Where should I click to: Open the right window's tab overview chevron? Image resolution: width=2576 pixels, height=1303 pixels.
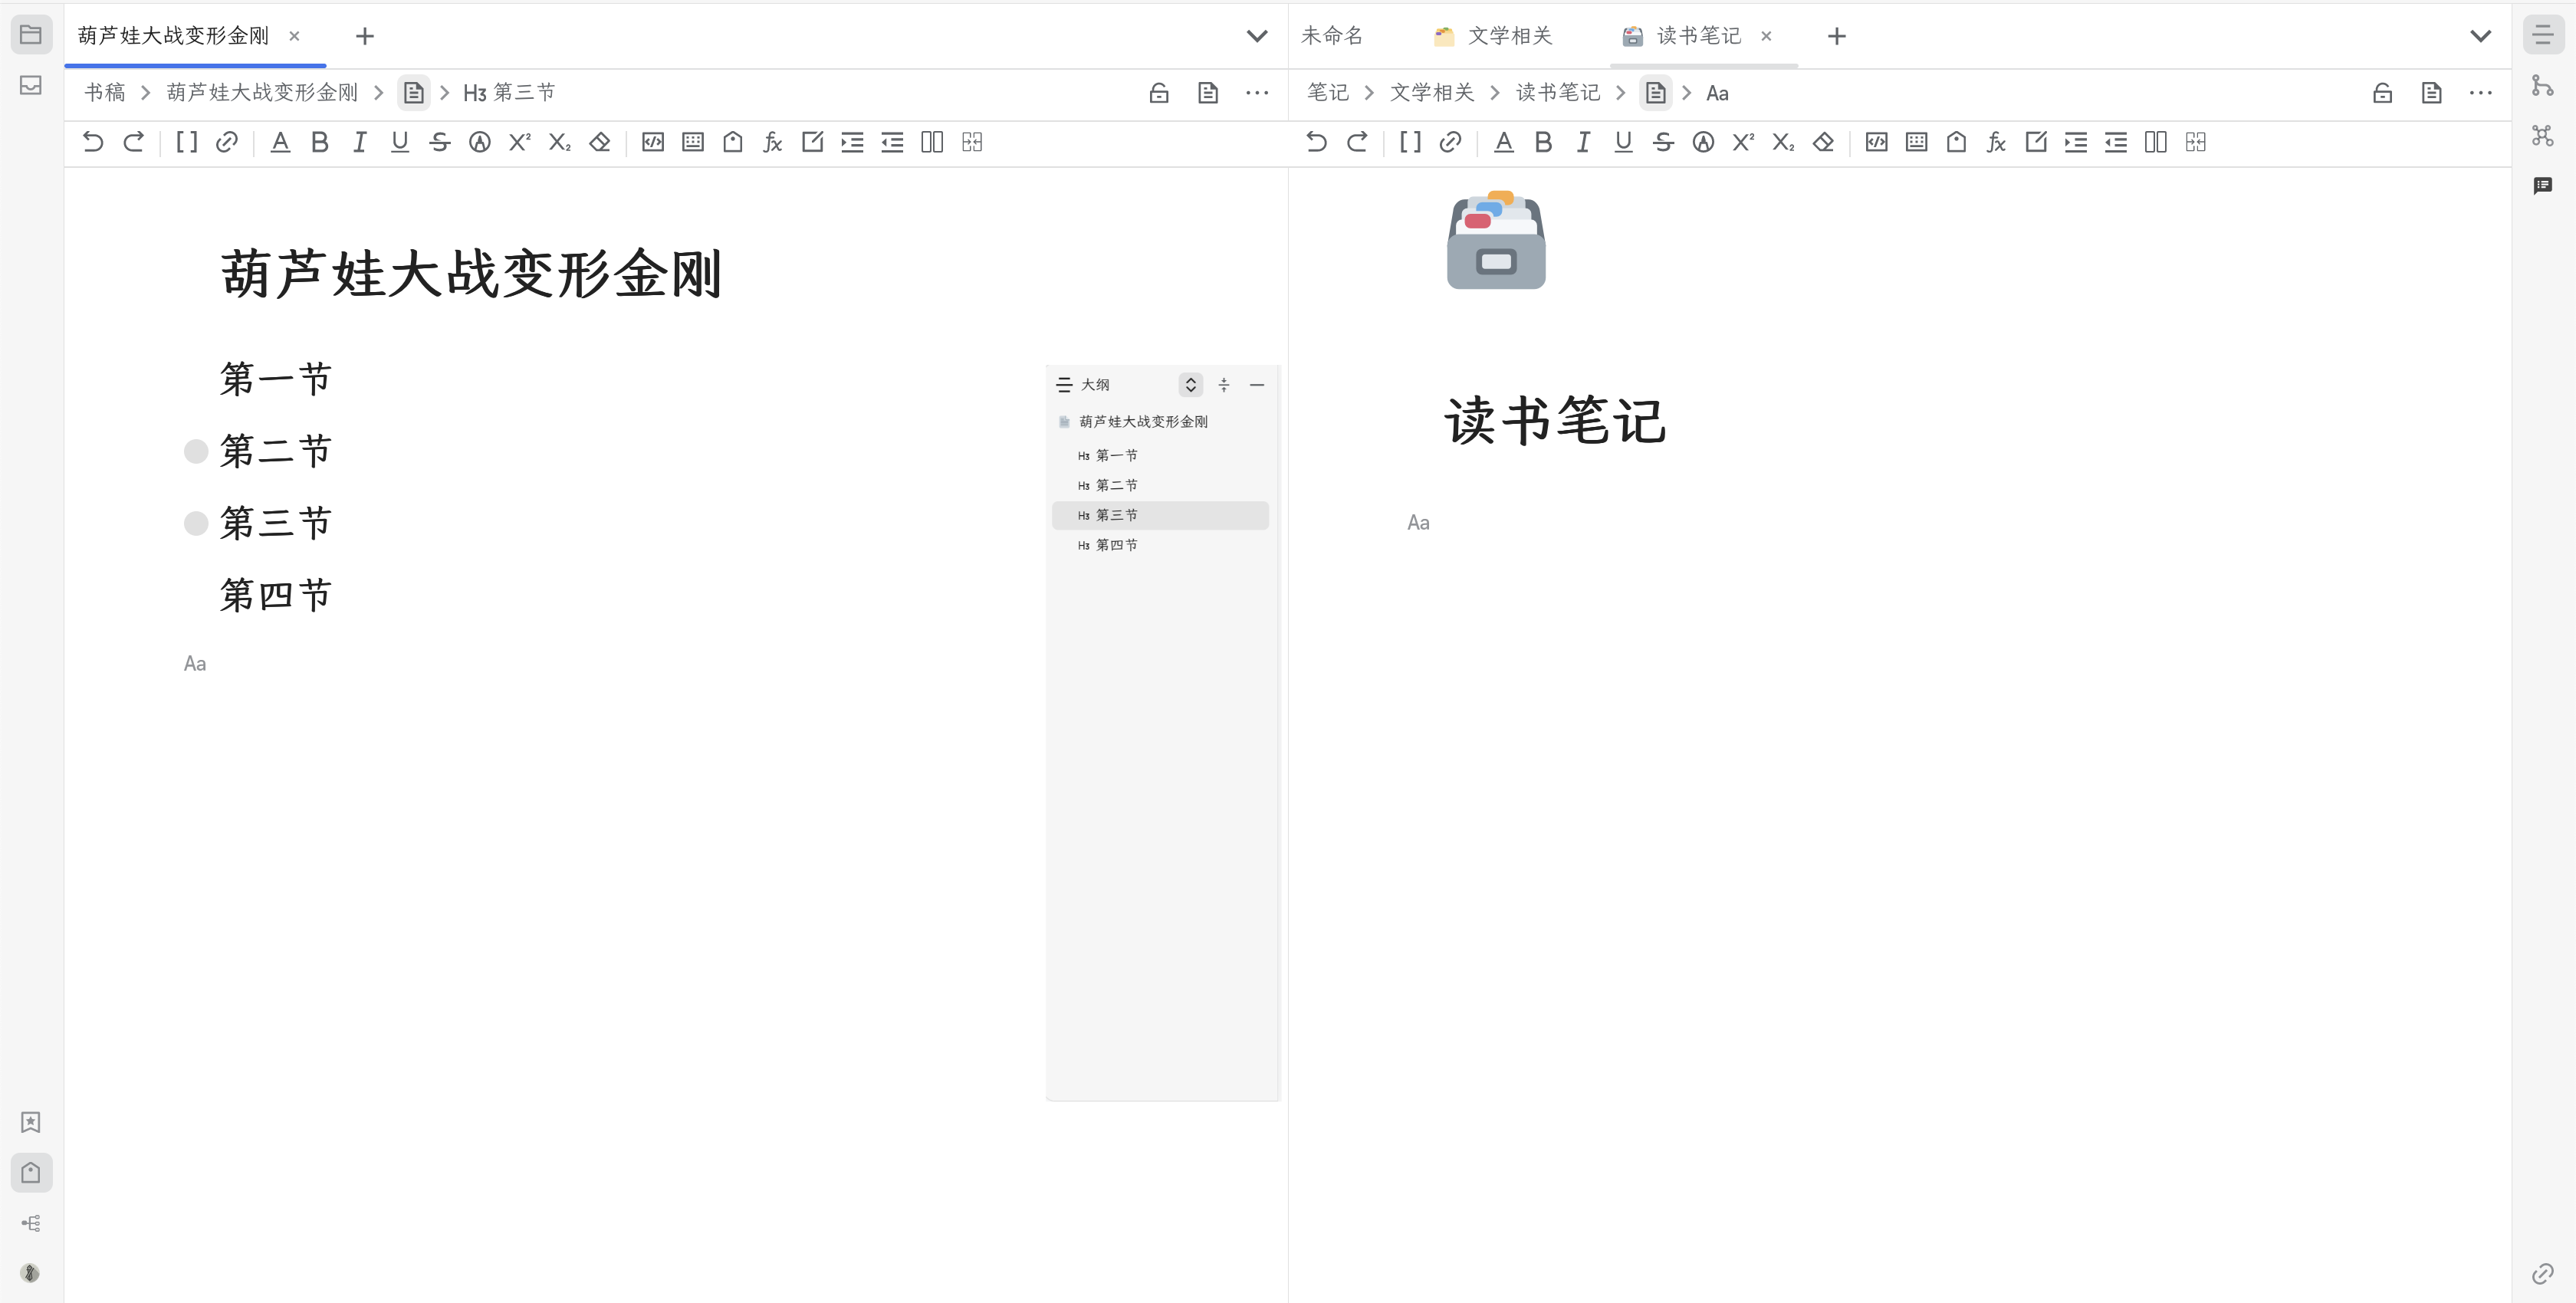click(x=2480, y=36)
